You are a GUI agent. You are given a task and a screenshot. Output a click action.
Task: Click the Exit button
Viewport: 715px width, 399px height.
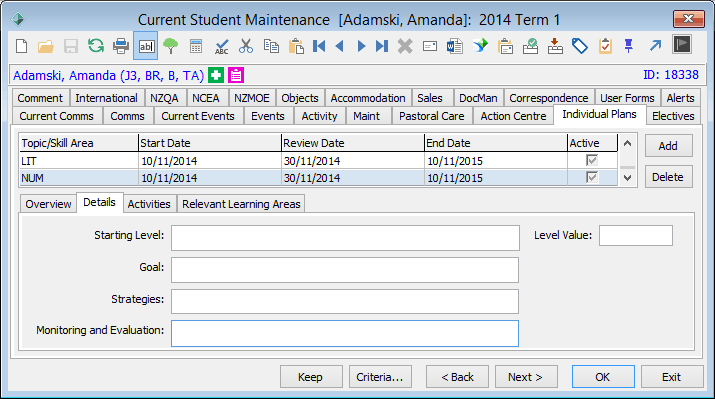[672, 377]
